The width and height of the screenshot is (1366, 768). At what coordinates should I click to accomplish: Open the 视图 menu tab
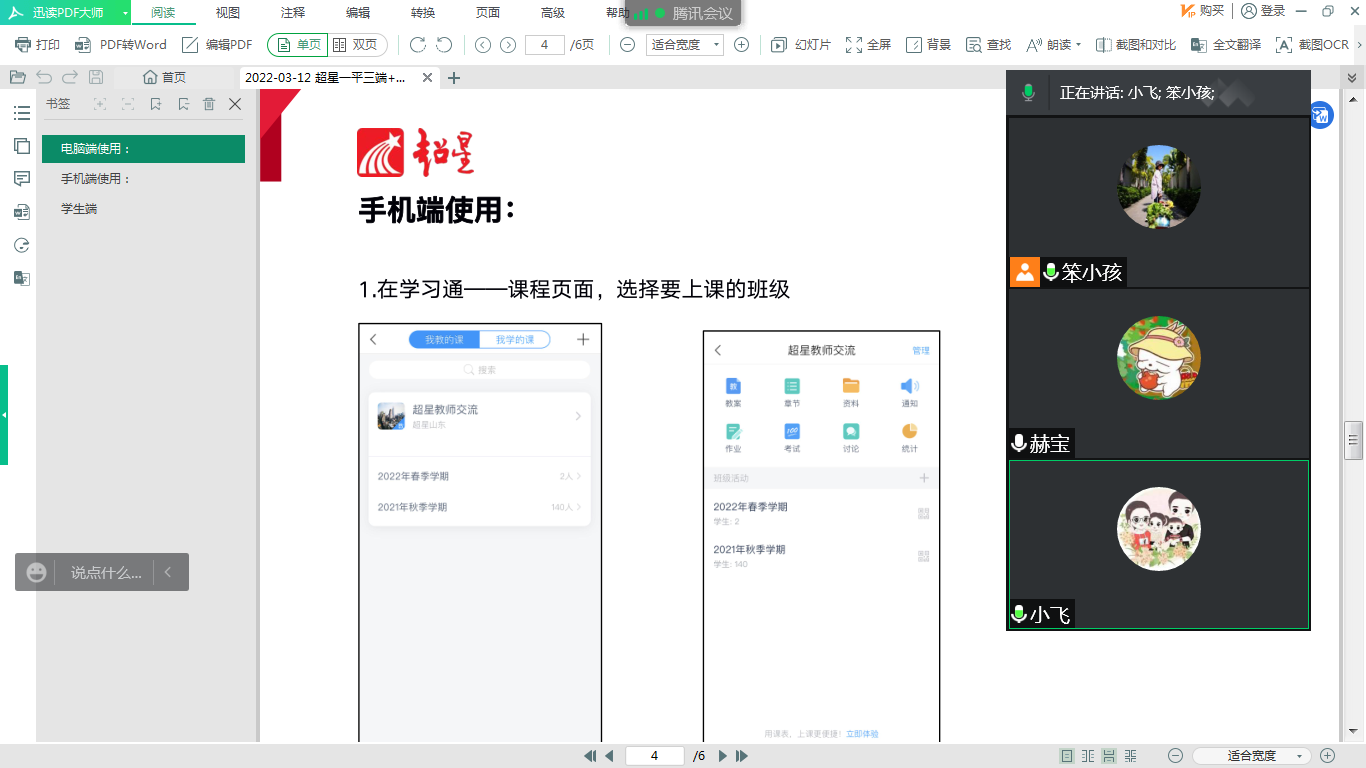pyautogui.click(x=228, y=13)
